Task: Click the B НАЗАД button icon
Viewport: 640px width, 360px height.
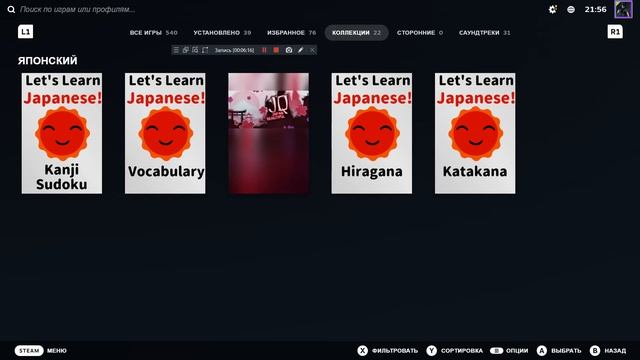Action: (x=595, y=350)
